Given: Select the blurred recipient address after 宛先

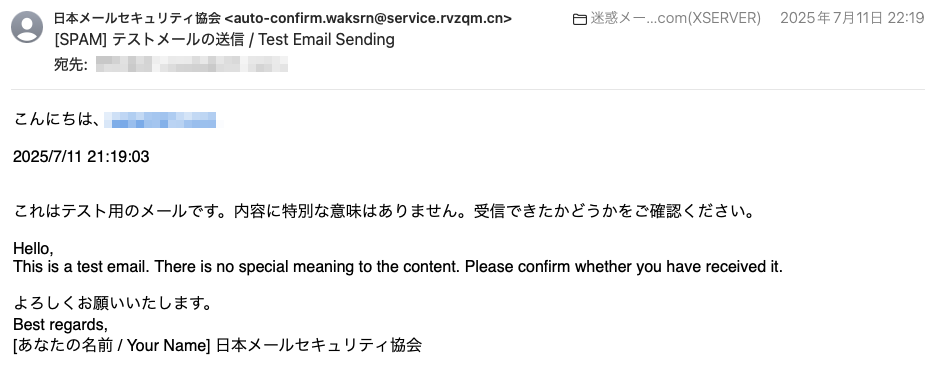Looking at the screenshot, I should click(x=192, y=64).
